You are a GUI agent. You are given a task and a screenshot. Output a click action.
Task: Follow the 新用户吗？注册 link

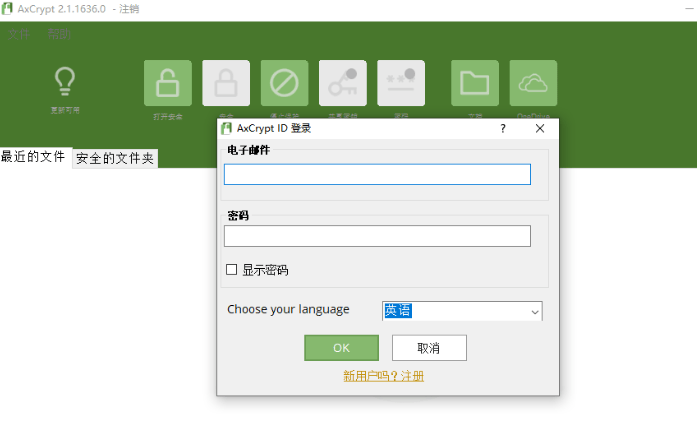point(383,376)
